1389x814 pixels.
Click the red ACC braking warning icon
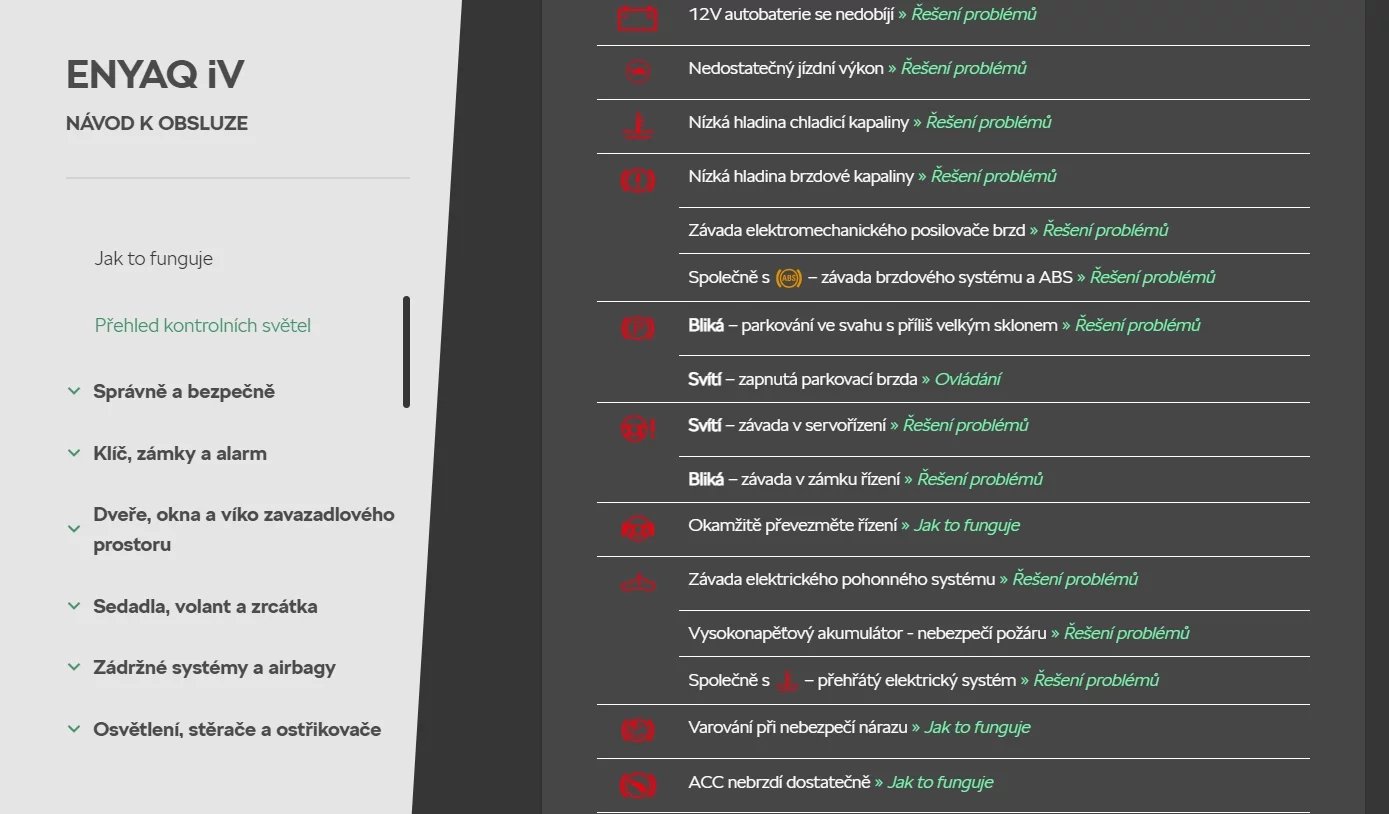click(x=637, y=786)
